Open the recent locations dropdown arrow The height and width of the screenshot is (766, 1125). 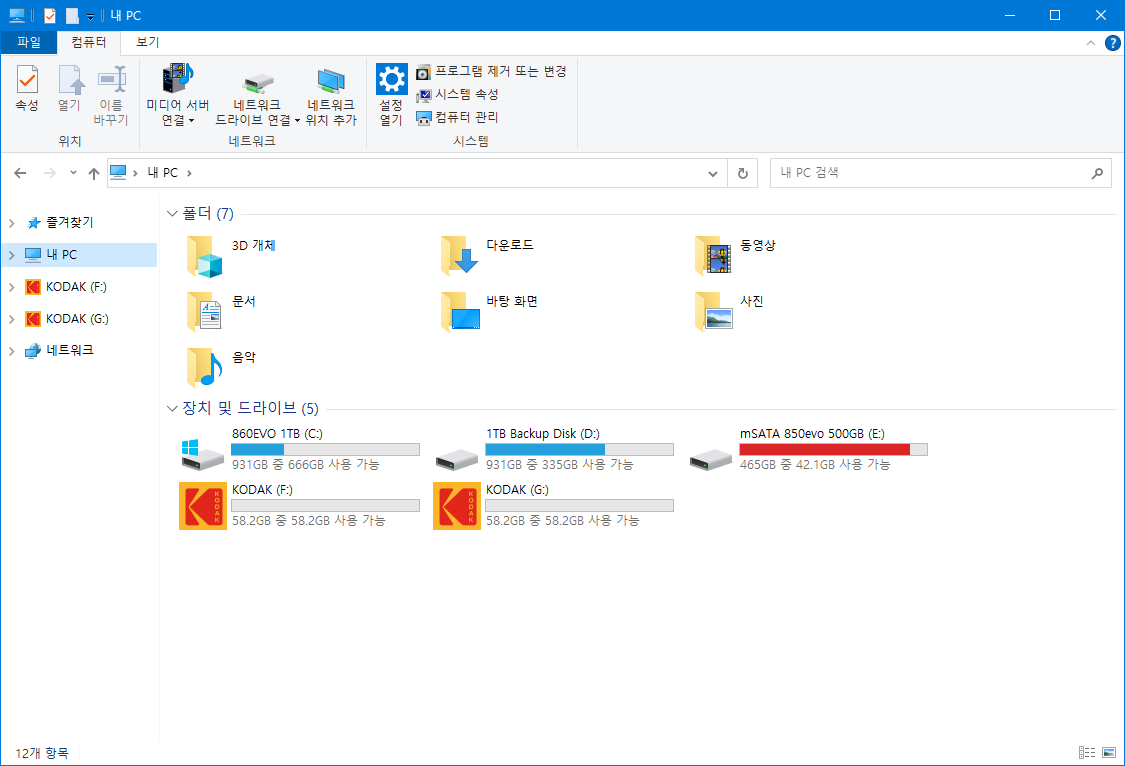click(73, 173)
